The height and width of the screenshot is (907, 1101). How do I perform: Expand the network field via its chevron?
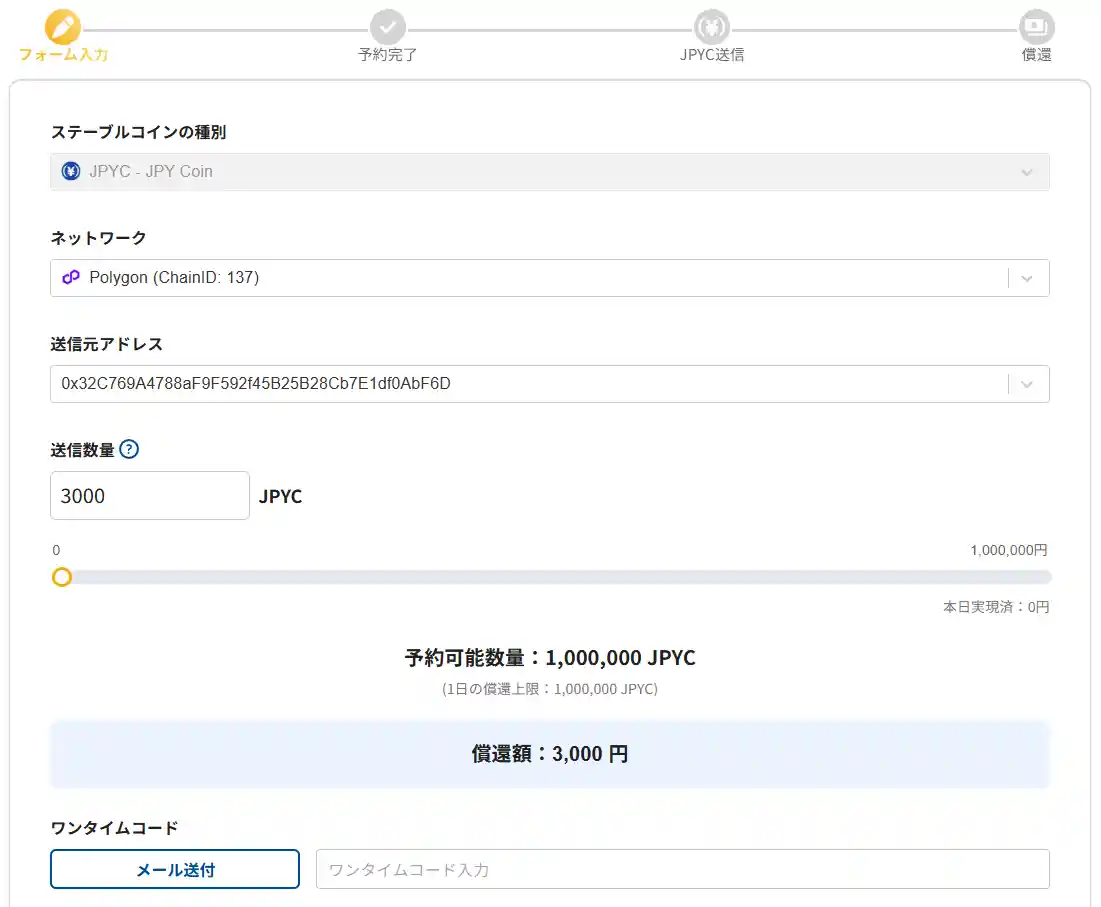[1027, 277]
